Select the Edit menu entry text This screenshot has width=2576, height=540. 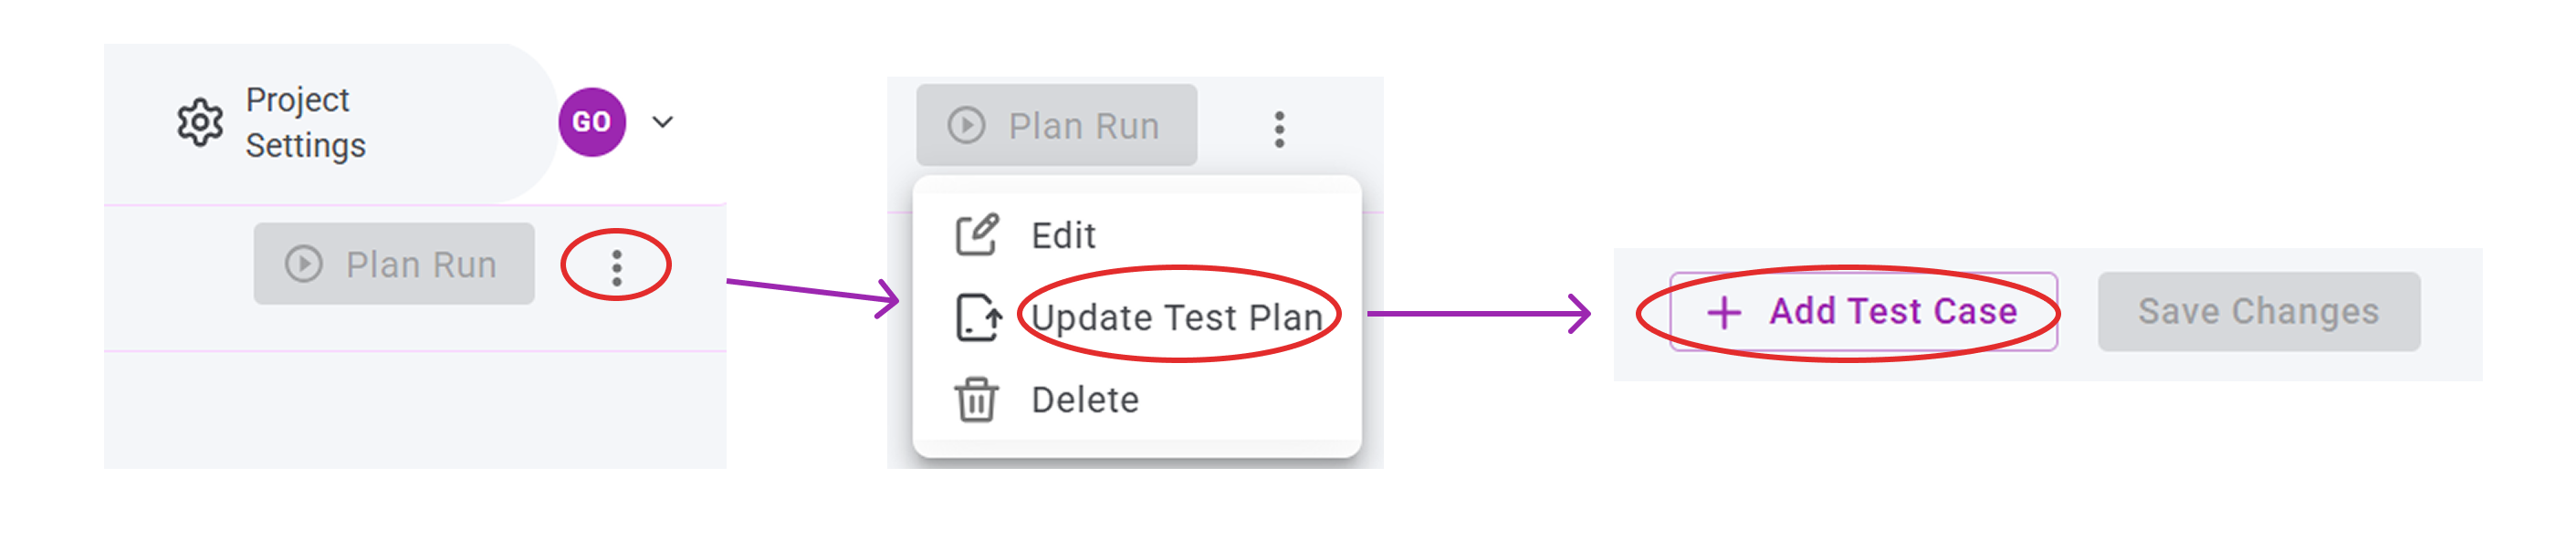1063,236
